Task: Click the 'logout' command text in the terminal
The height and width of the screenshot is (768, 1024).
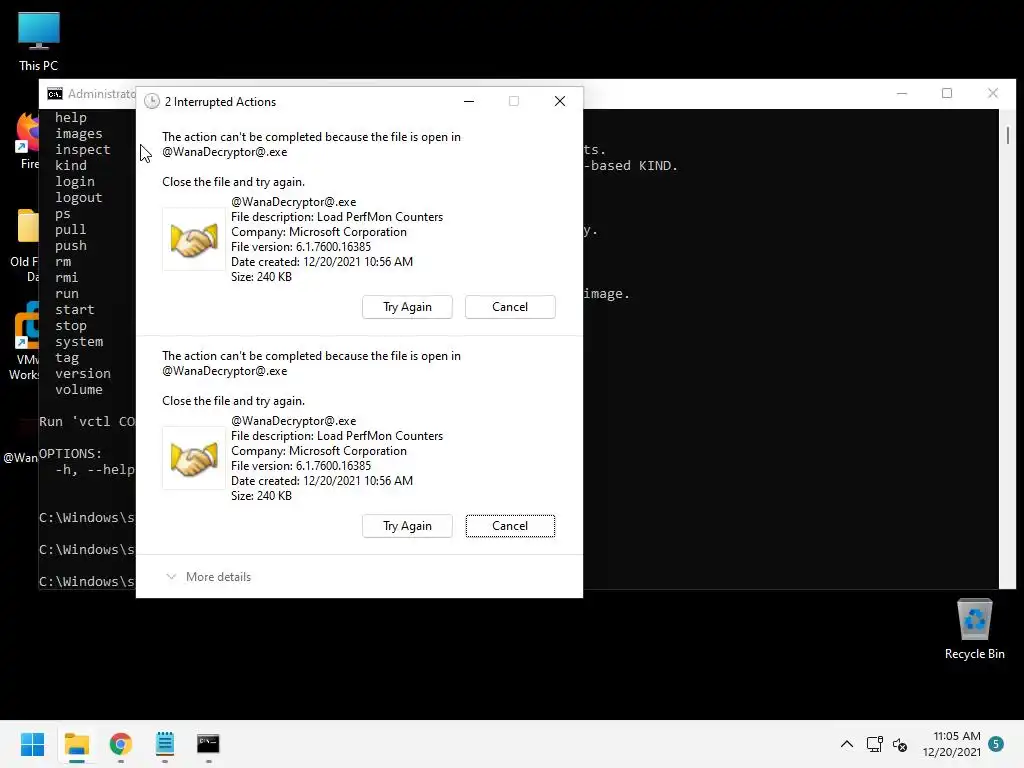Action: coord(79,197)
